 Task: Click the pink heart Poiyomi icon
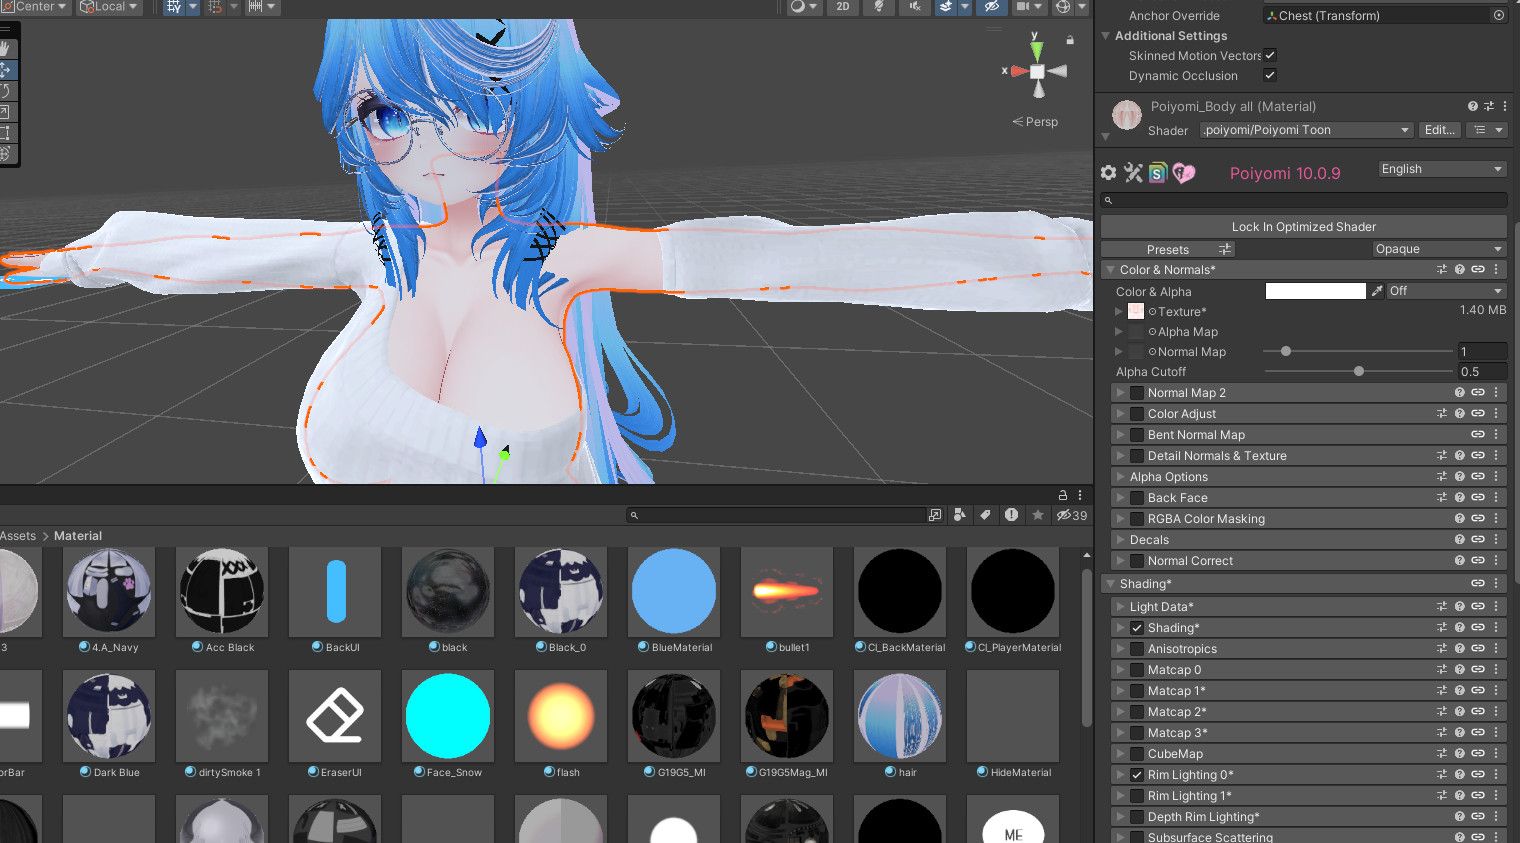[1184, 173]
